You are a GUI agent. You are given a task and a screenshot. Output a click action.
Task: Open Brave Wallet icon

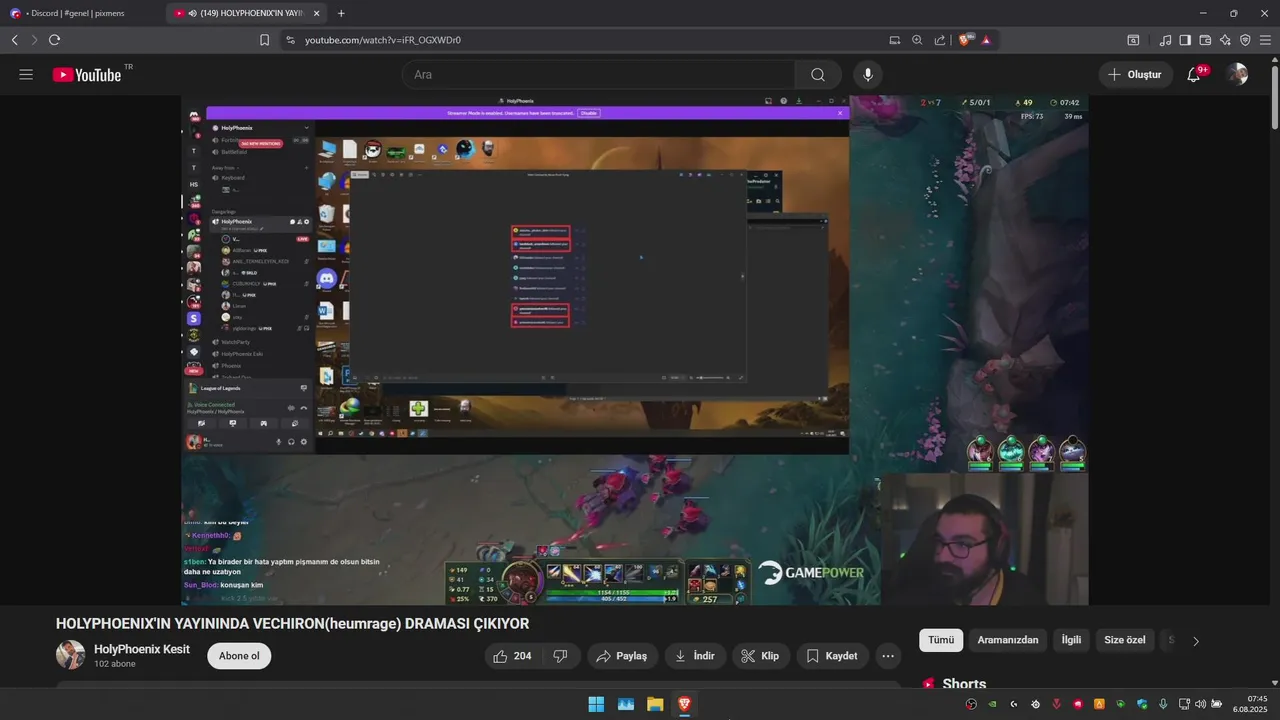click(1205, 40)
